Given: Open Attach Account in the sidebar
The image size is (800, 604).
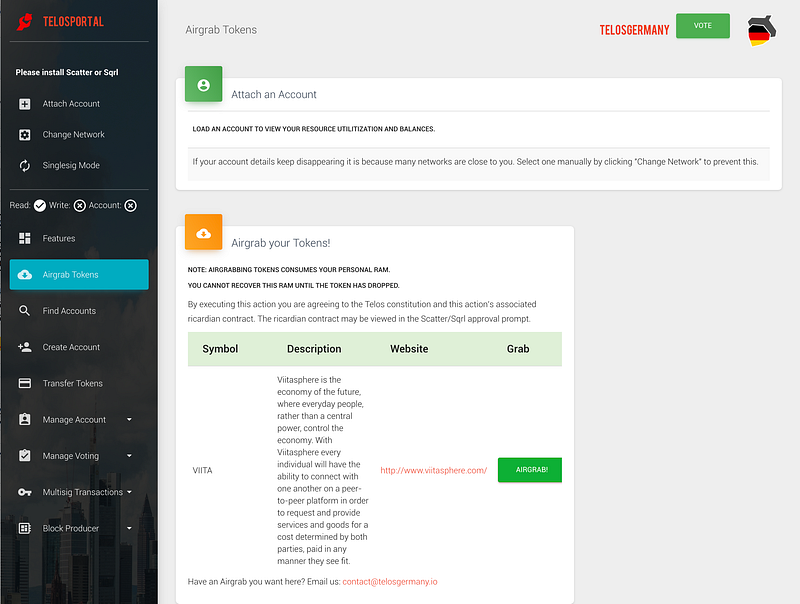Looking at the screenshot, I should click(79, 104).
